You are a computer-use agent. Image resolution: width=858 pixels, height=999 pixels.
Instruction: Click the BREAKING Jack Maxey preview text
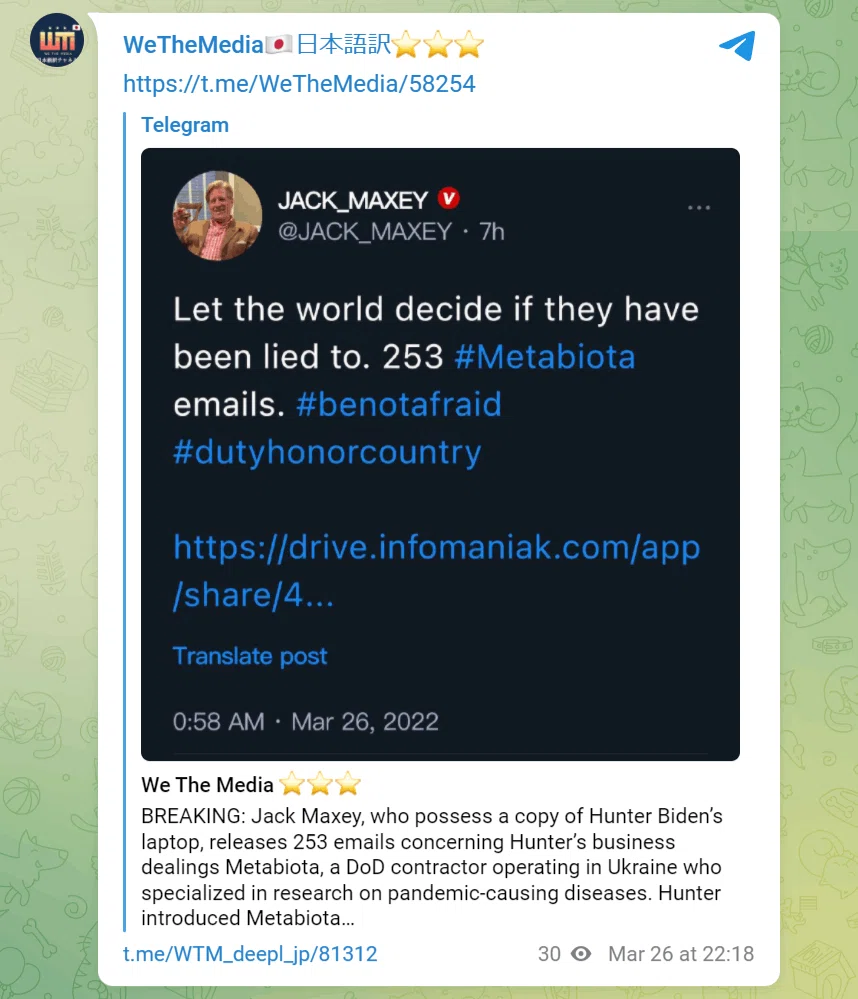point(432,867)
